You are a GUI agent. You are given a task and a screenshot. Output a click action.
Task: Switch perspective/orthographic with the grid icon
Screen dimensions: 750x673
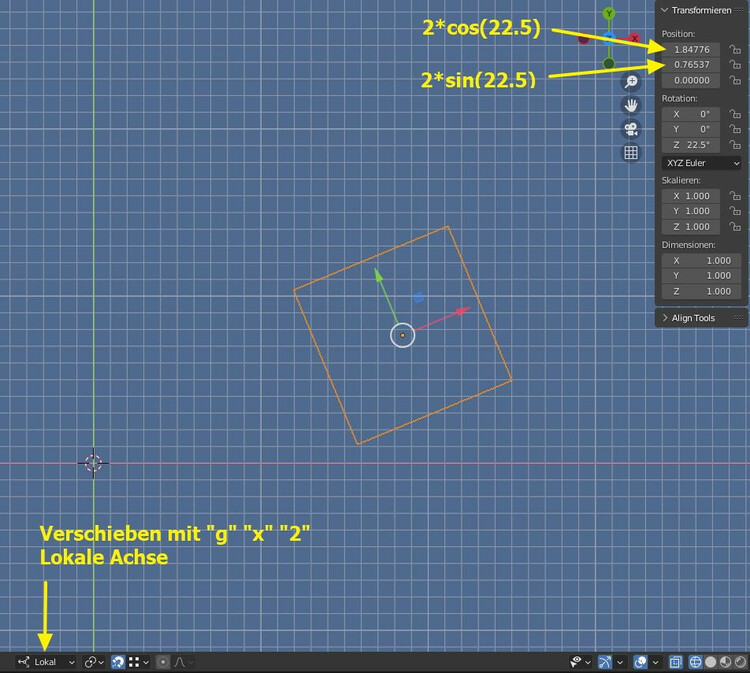tap(631, 153)
